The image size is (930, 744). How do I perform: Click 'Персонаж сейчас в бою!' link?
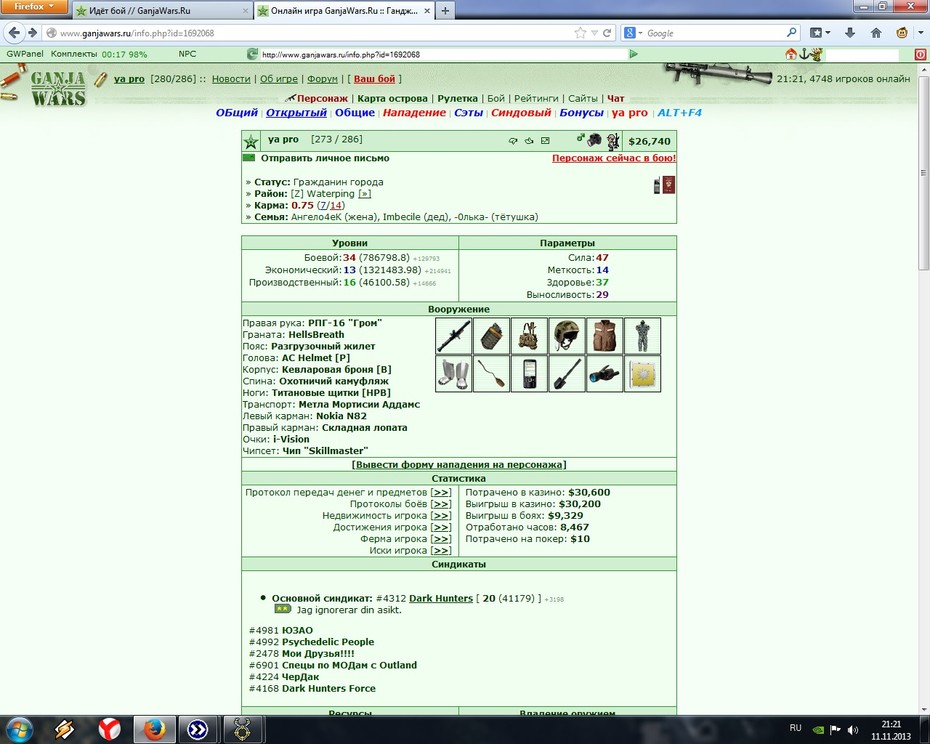(614, 158)
